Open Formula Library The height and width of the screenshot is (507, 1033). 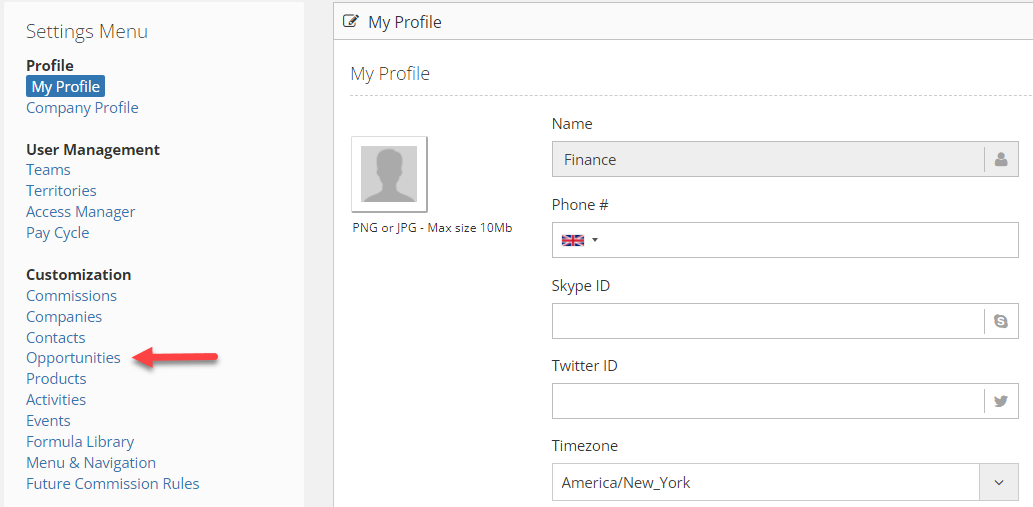80,442
